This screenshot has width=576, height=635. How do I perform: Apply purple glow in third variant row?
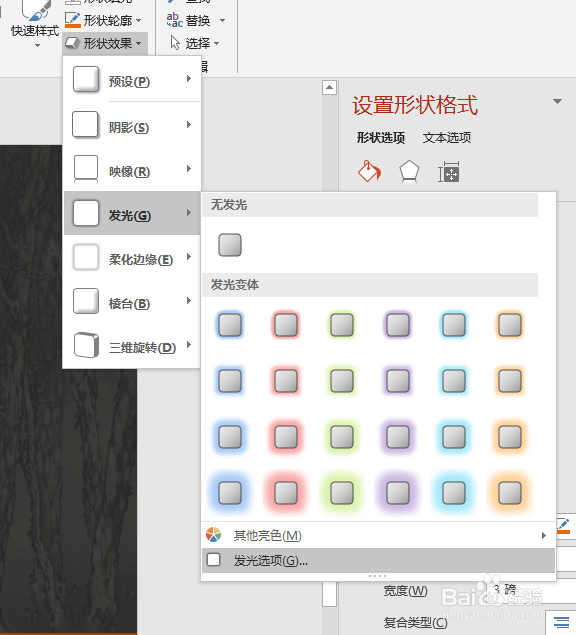[398, 437]
